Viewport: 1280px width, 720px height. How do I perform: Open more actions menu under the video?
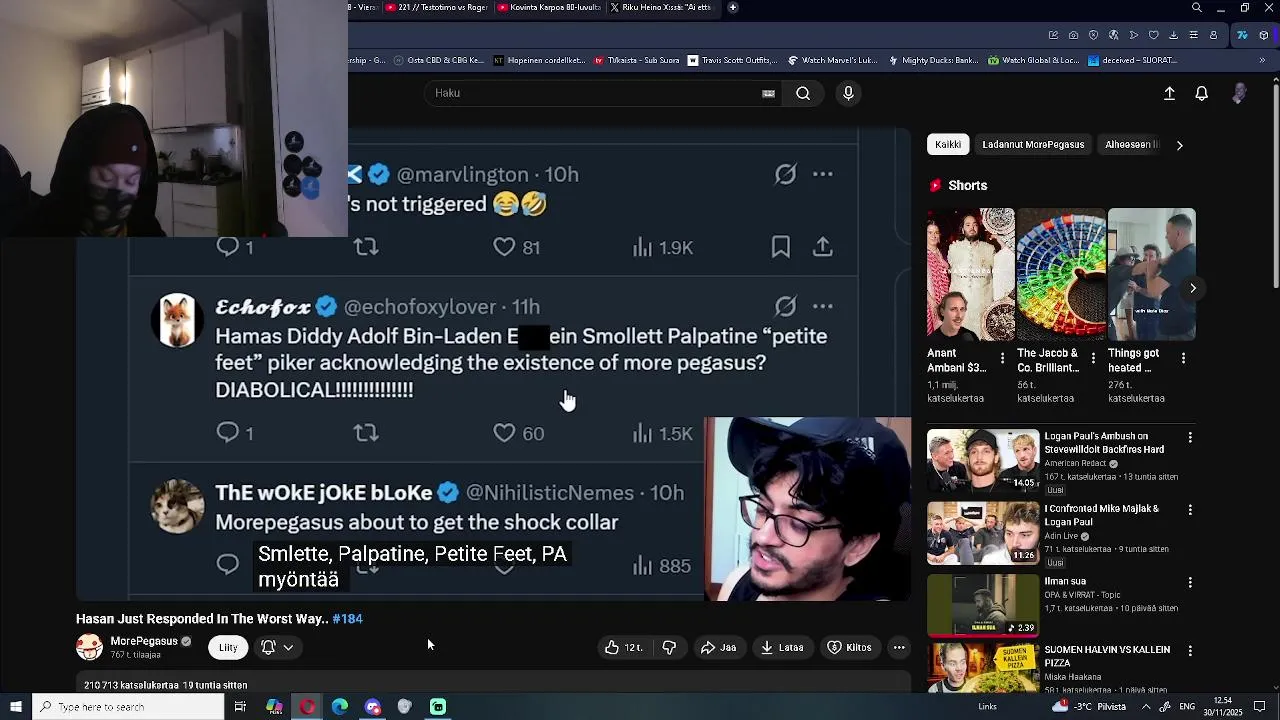pyautogui.click(x=899, y=647)
